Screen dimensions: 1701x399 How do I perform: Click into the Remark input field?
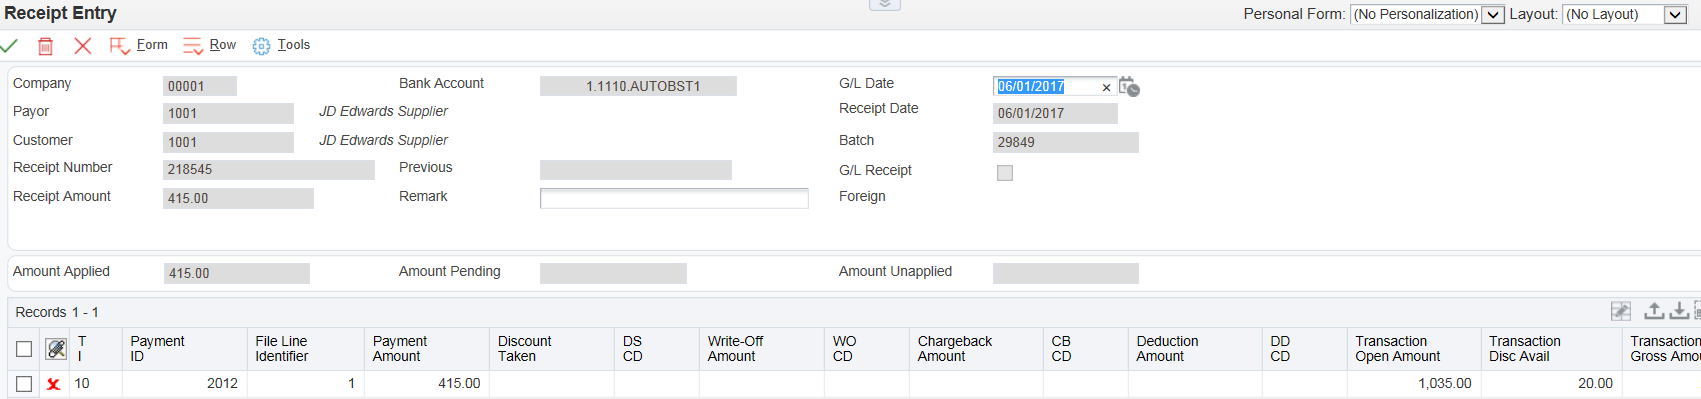tap(674, 198)
